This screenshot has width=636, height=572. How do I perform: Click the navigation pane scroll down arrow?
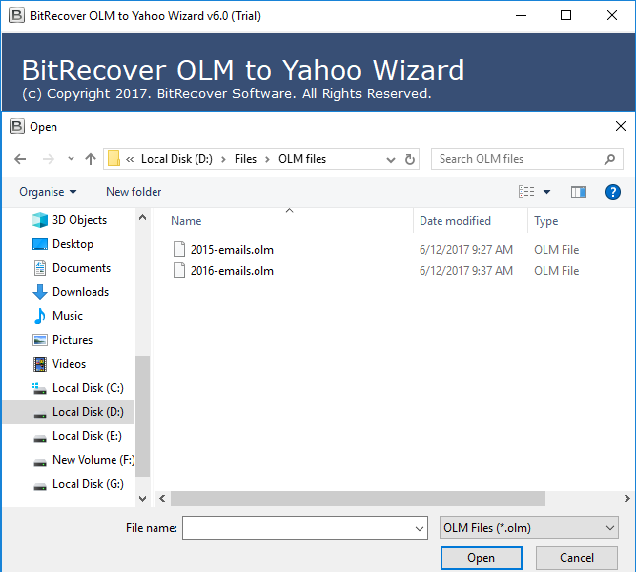142,499
